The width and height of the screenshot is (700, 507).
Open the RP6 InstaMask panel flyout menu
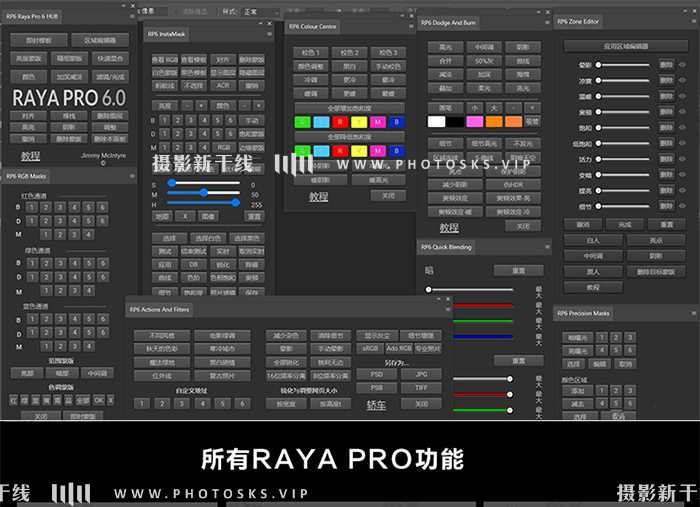click(x=269, y=33)
